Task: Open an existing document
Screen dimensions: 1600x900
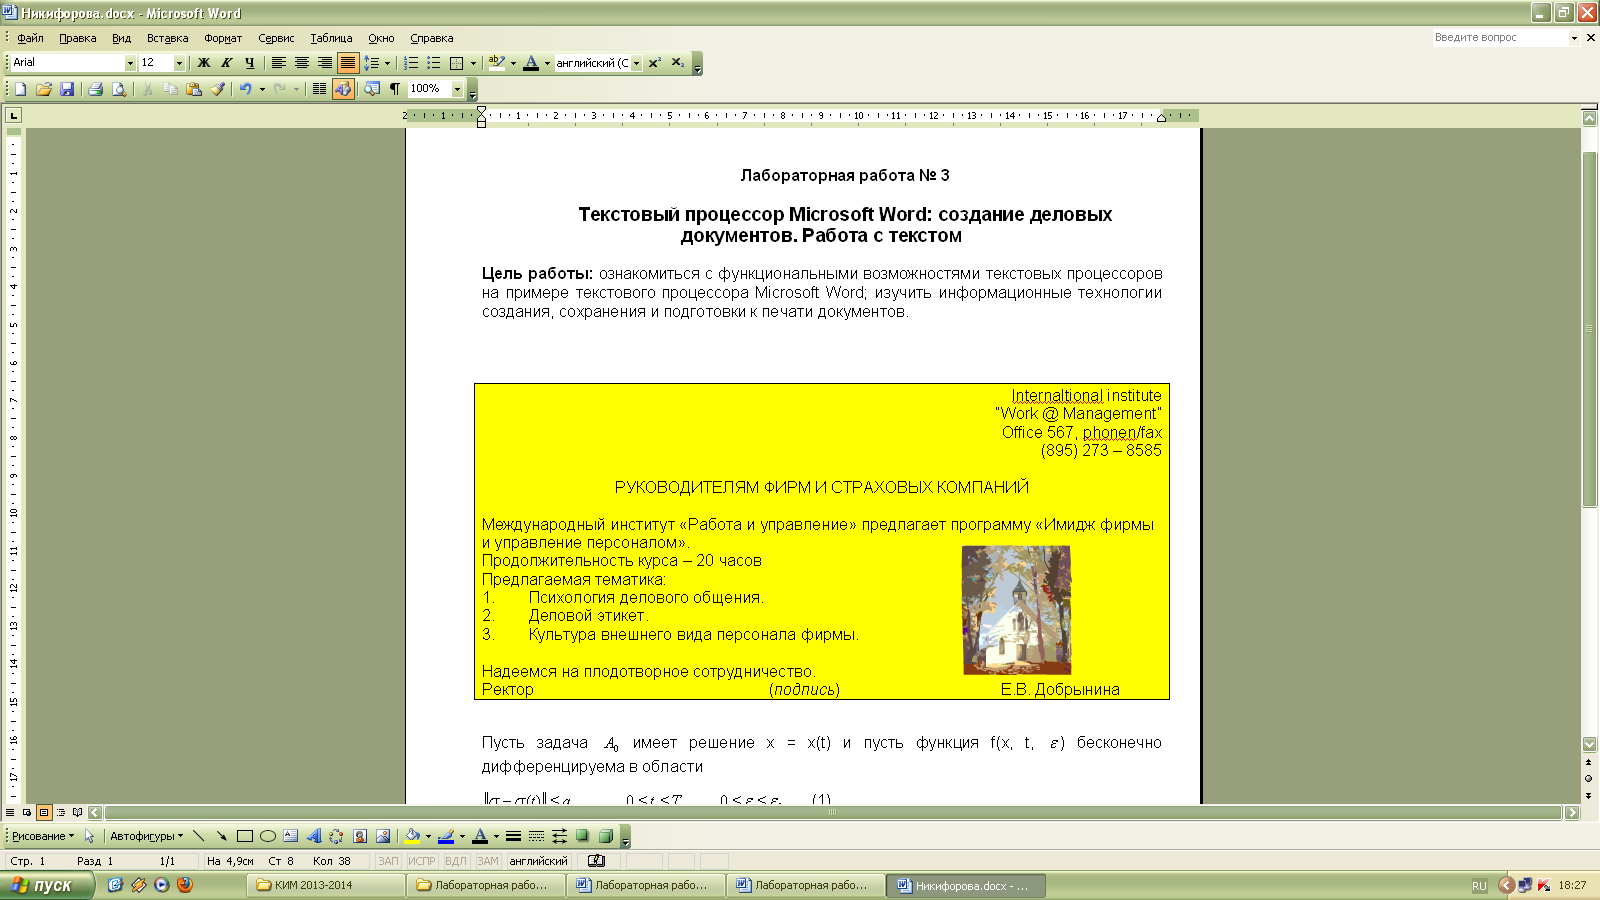Action: pos(43,89)
